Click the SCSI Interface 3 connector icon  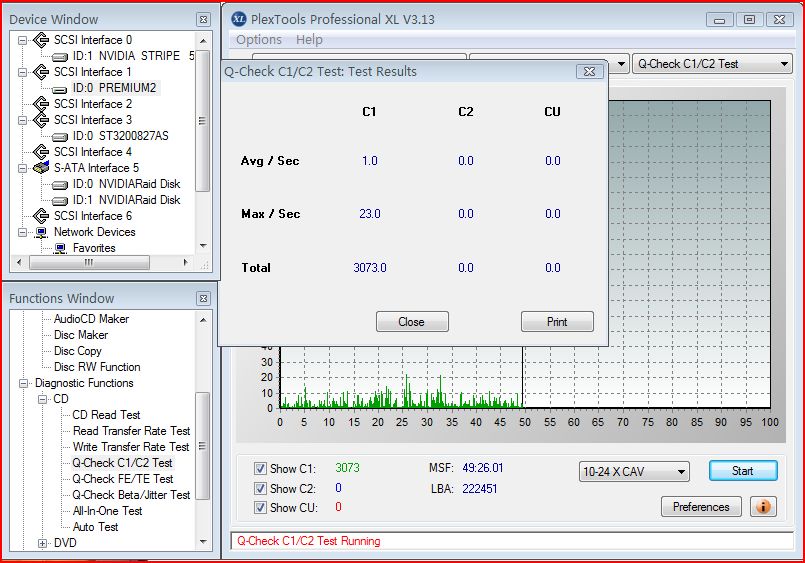click(41, 120)
